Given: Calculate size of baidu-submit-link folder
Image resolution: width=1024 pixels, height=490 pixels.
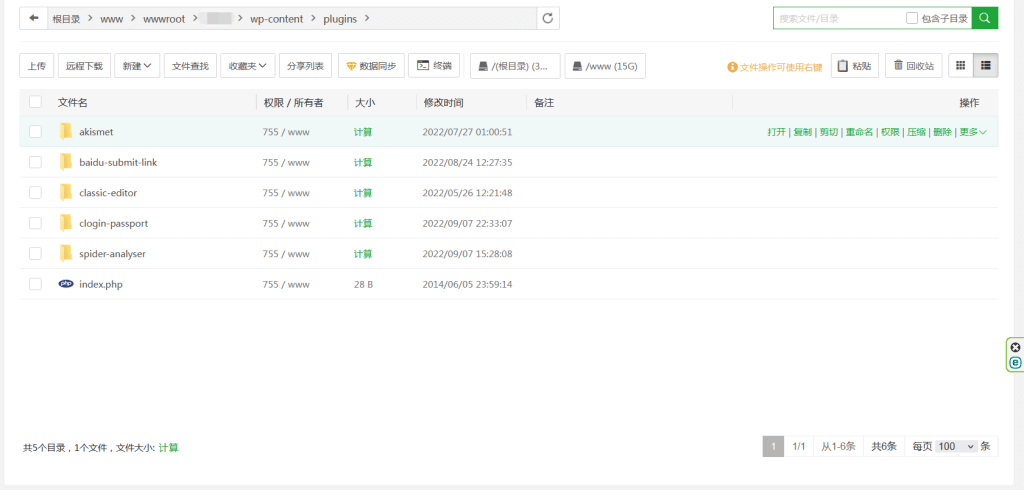Looking at the screenshot, I should coord(363,162).
